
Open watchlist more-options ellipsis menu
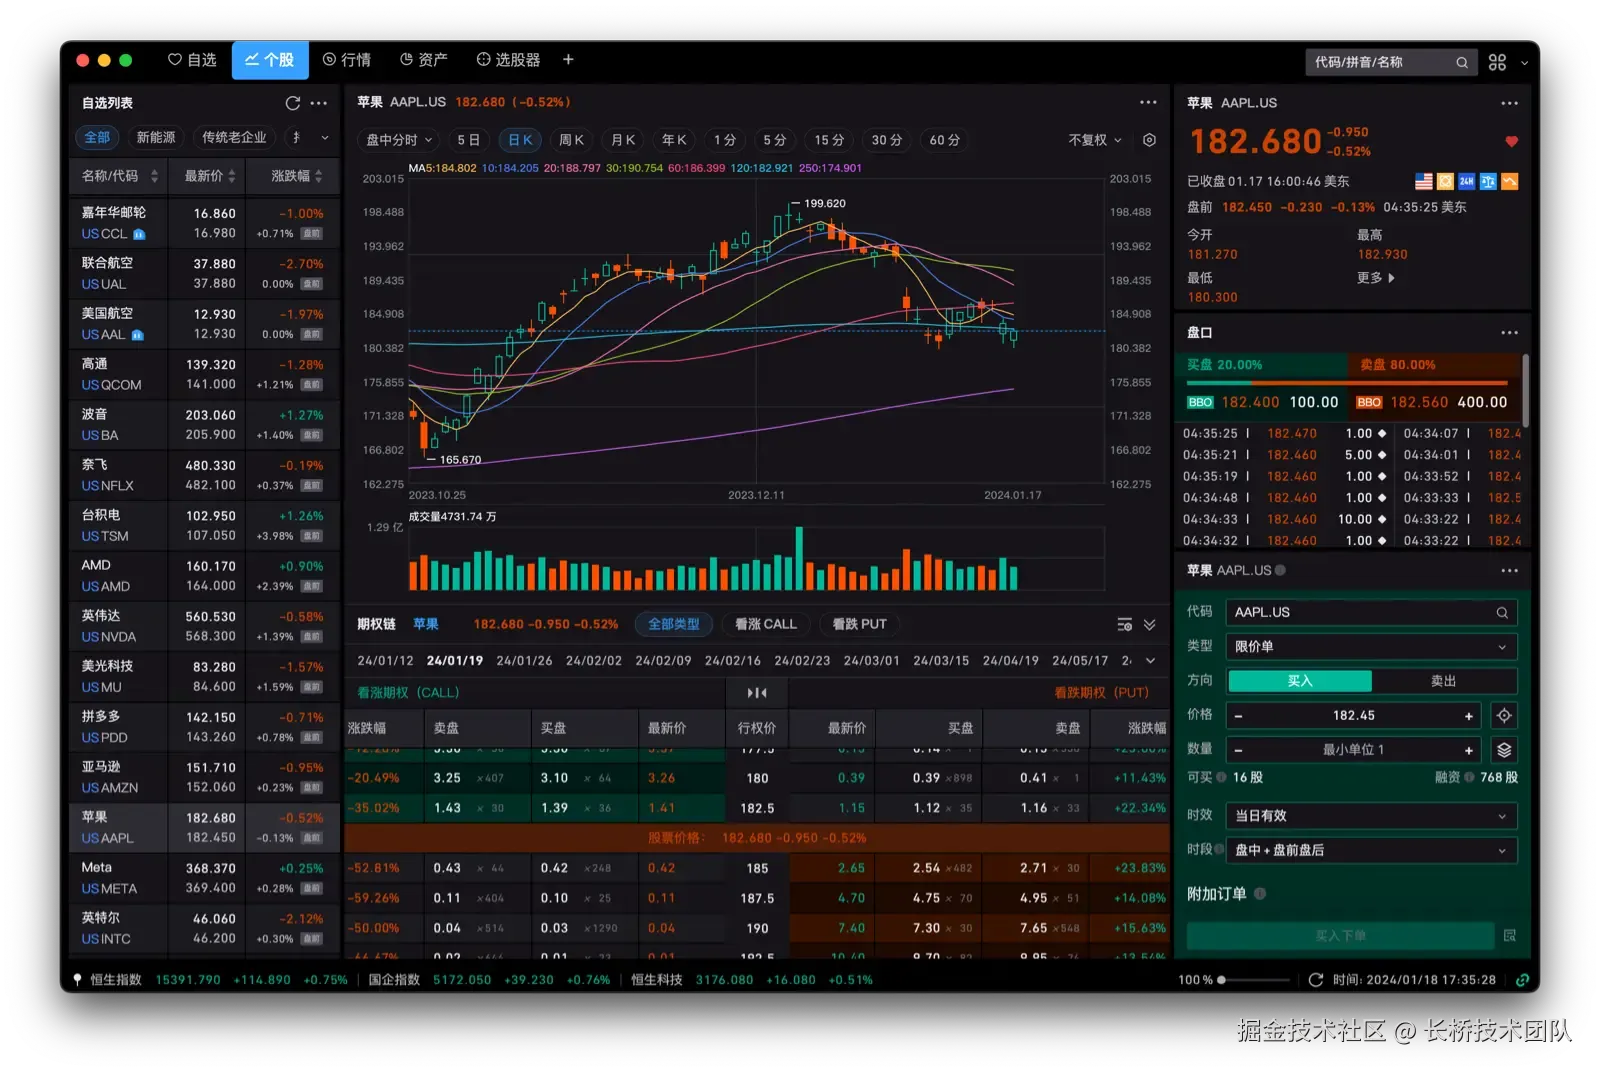tap(319, 103)
